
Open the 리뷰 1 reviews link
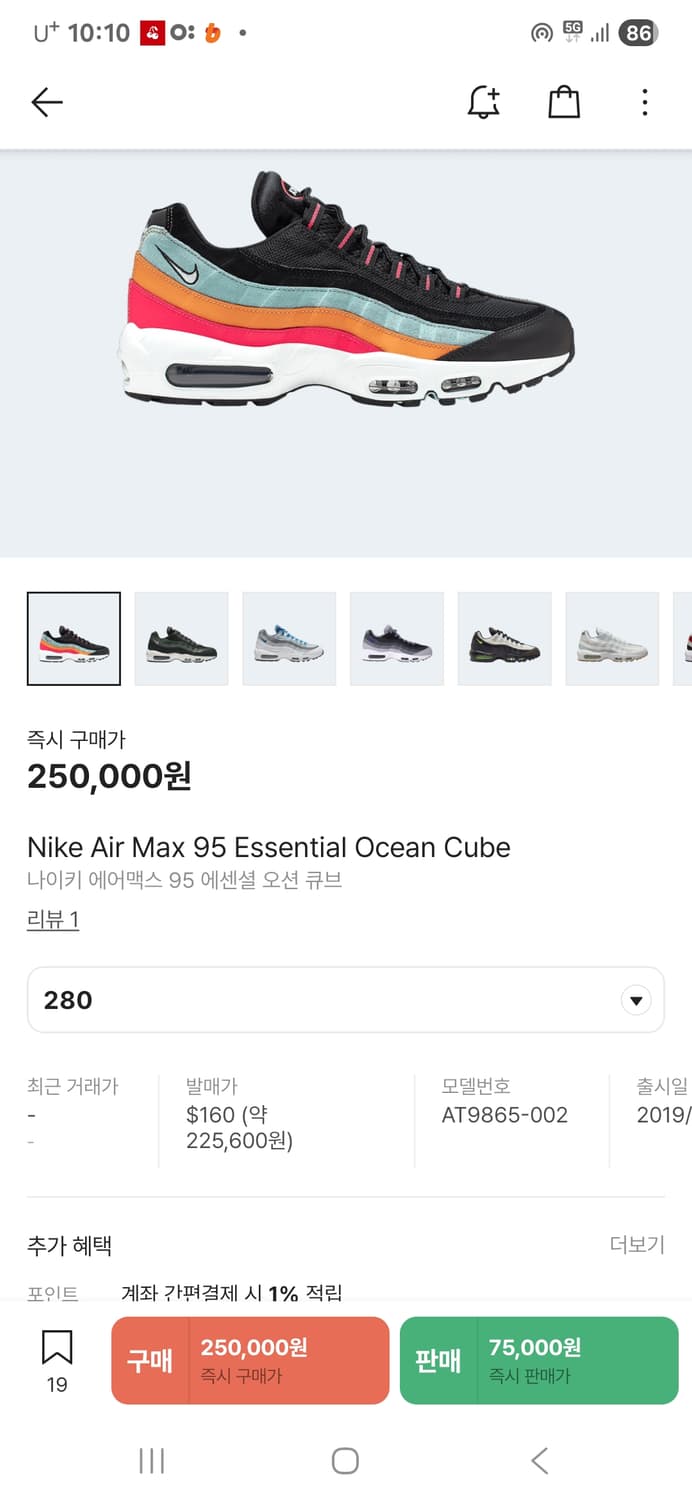tap(53, 920)
